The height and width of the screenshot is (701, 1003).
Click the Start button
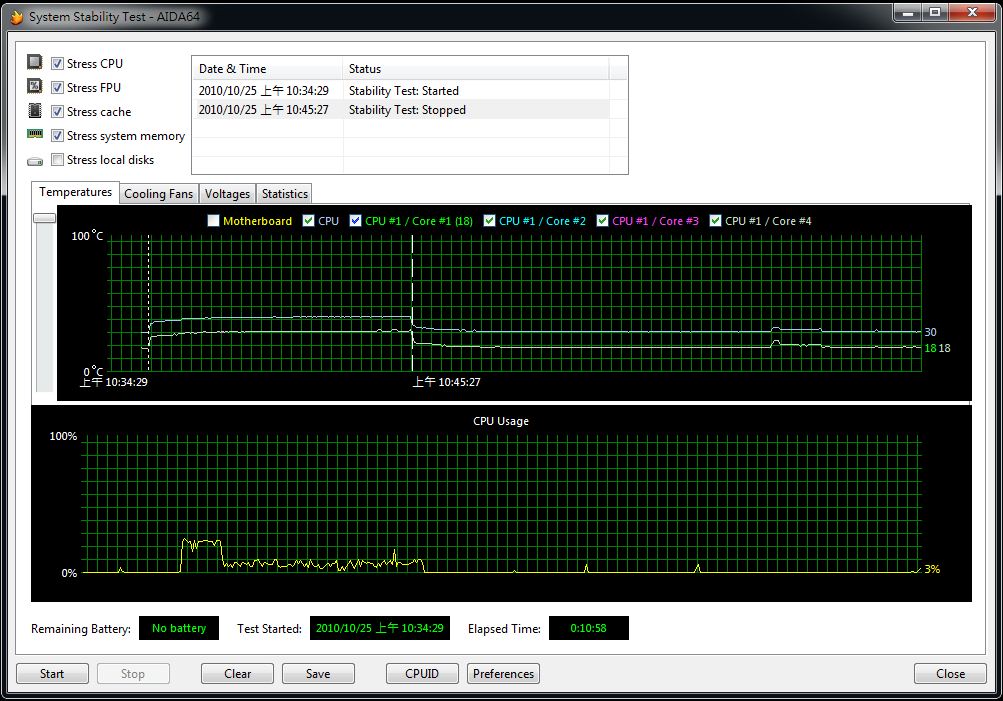(x=52, y=673)
